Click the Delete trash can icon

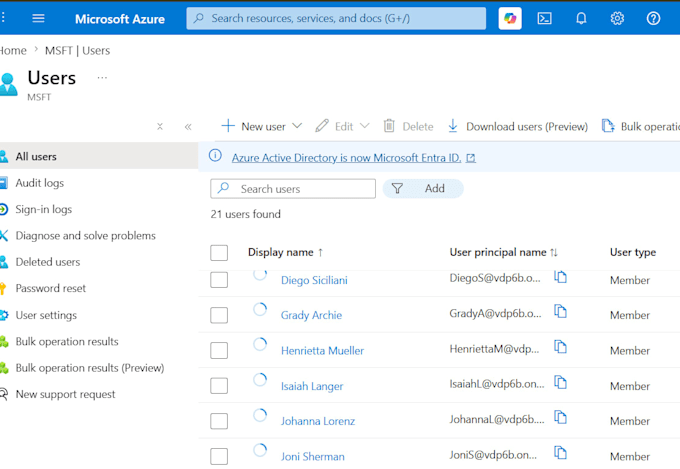point(389,126)
